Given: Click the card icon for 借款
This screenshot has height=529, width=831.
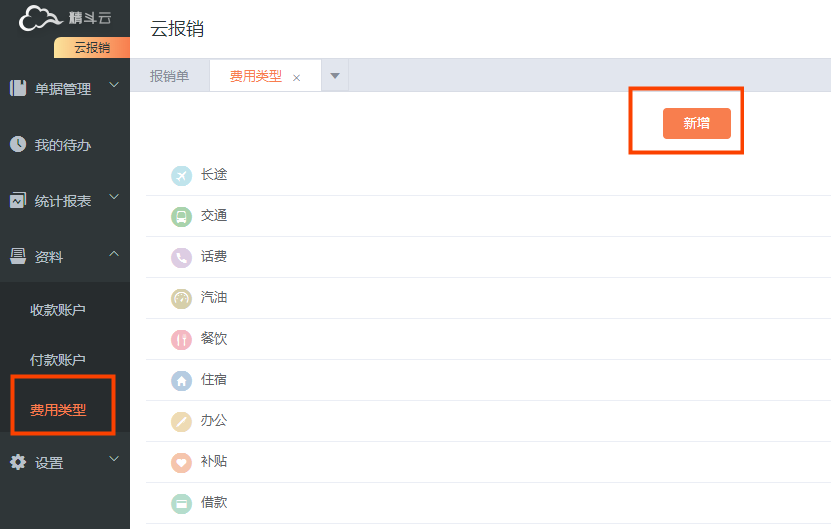Looking at the screenshot, I should pyautogui.click(x=181, y=503).
